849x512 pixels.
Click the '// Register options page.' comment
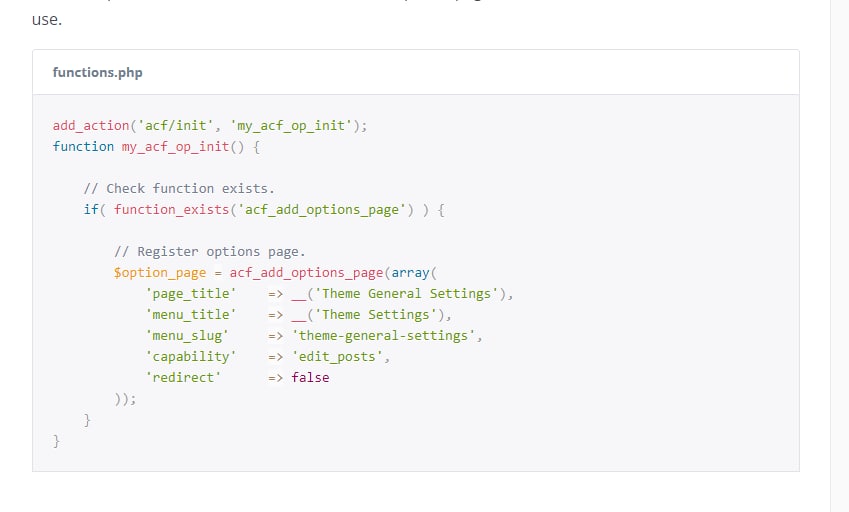pos(210,252)
